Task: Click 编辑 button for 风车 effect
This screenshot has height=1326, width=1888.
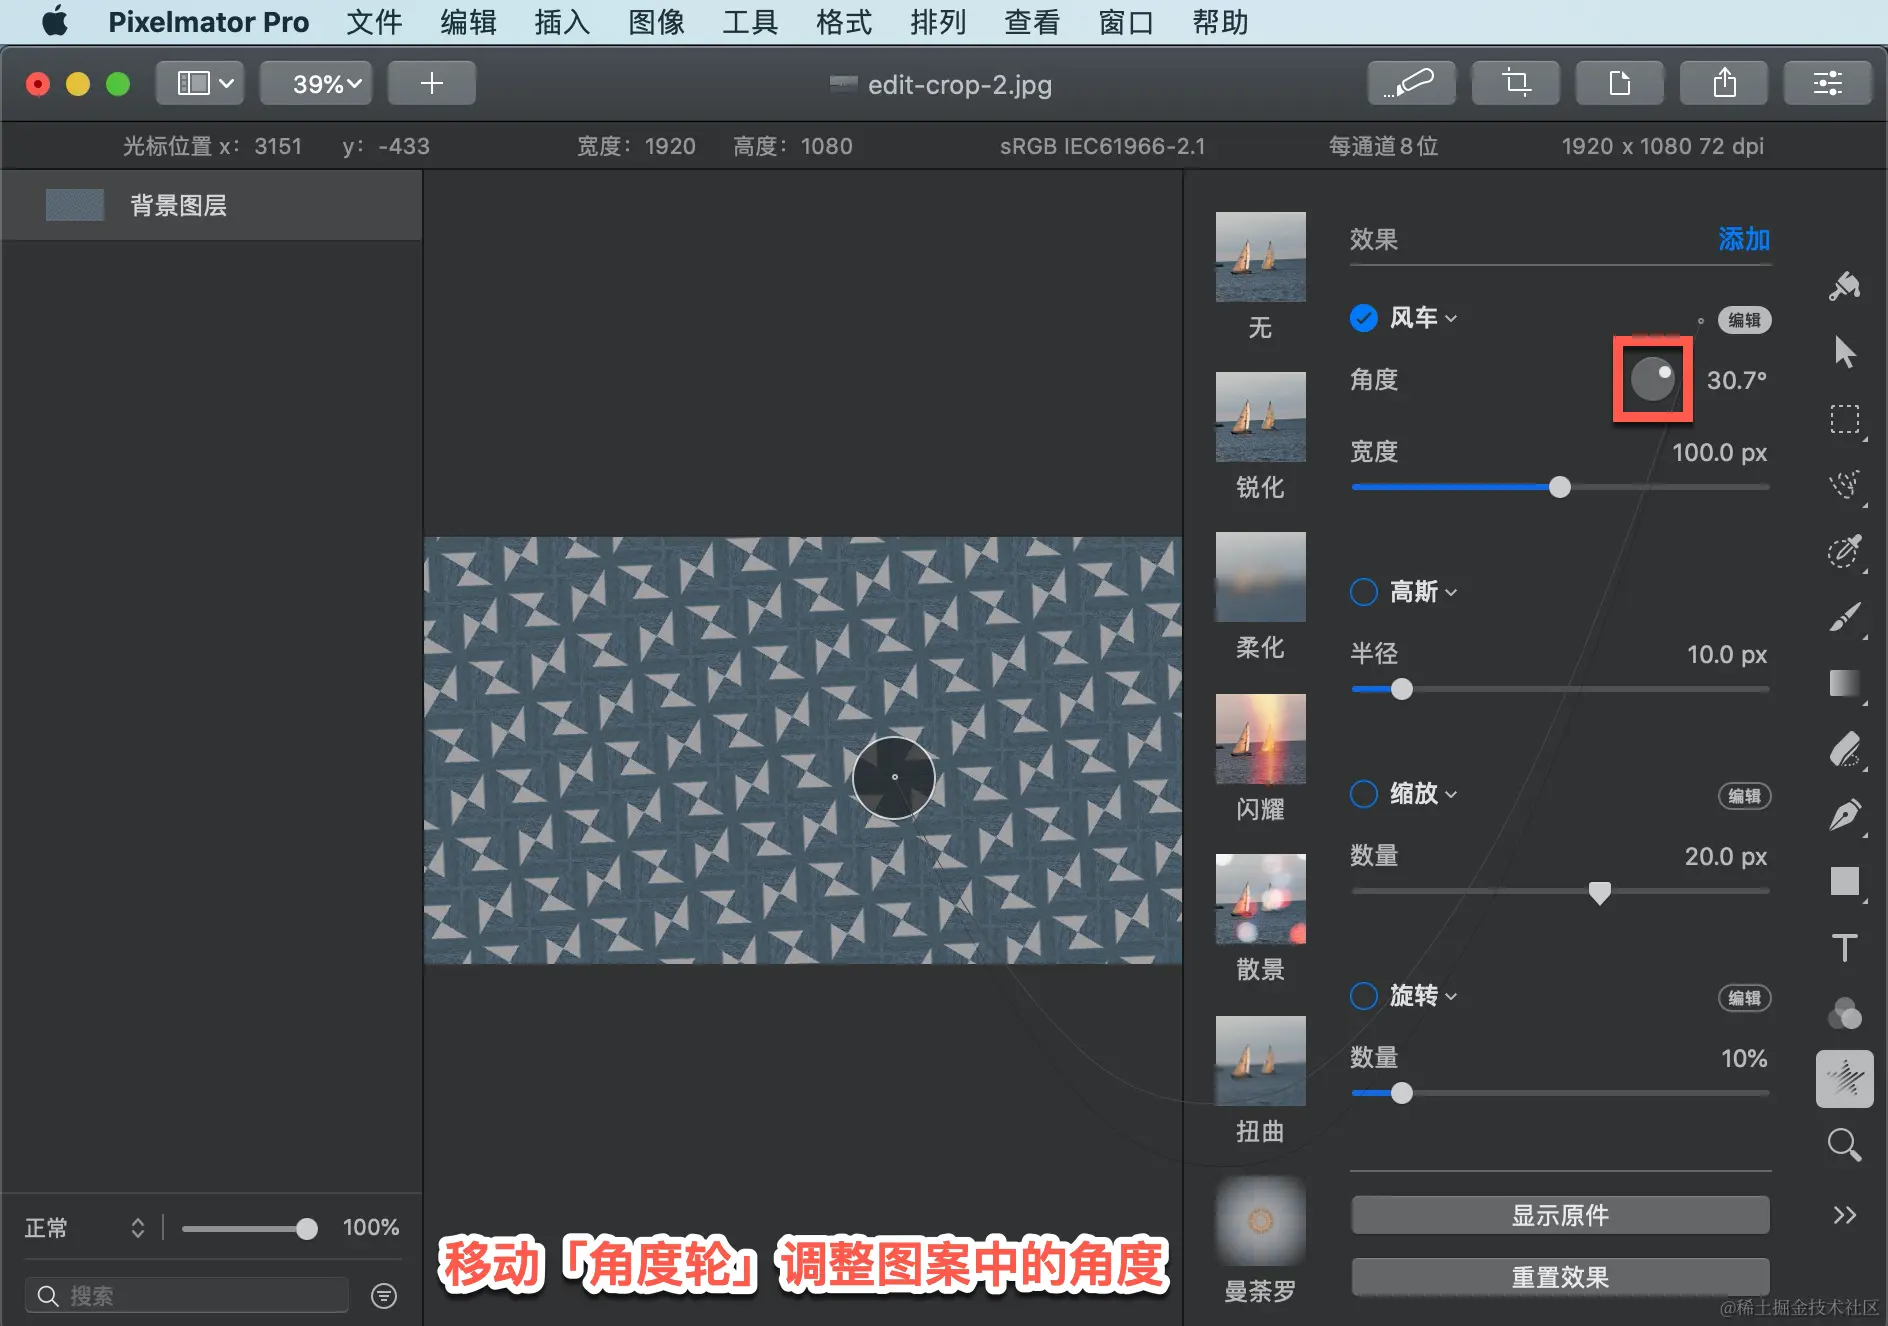Action: [x=1744, y=320]
